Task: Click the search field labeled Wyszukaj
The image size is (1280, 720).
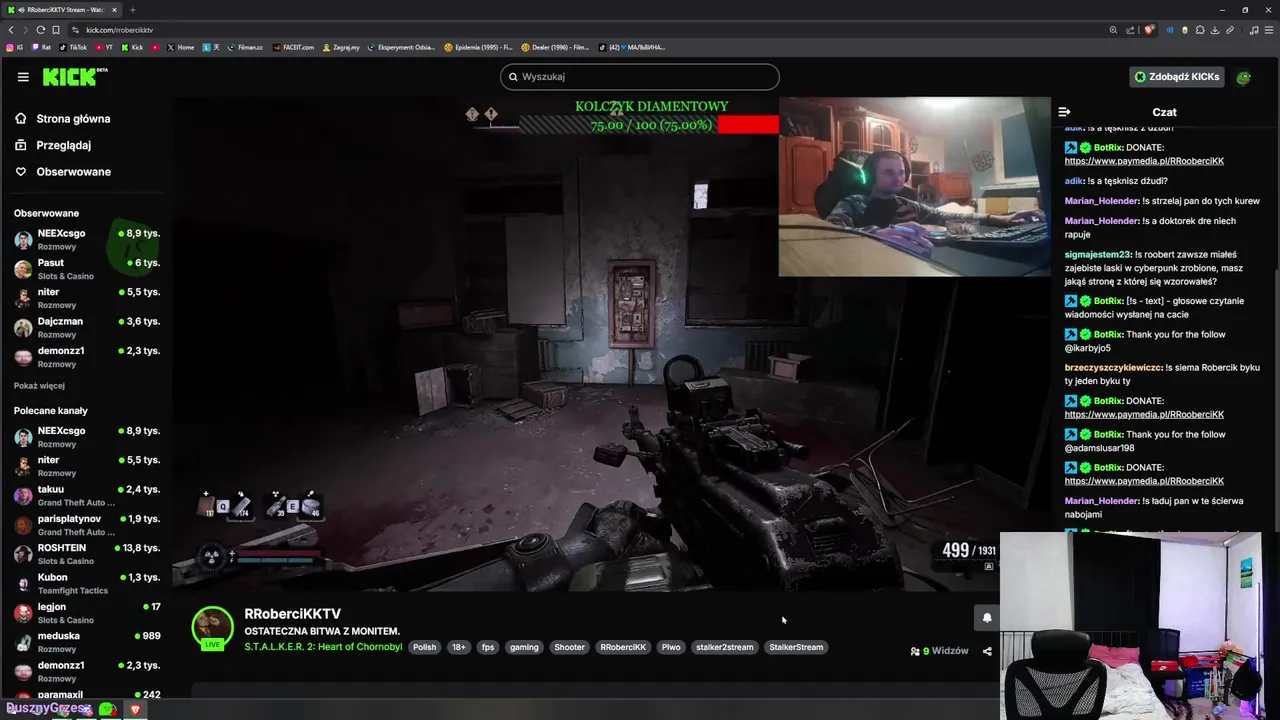Action: (x=640, y=77)
